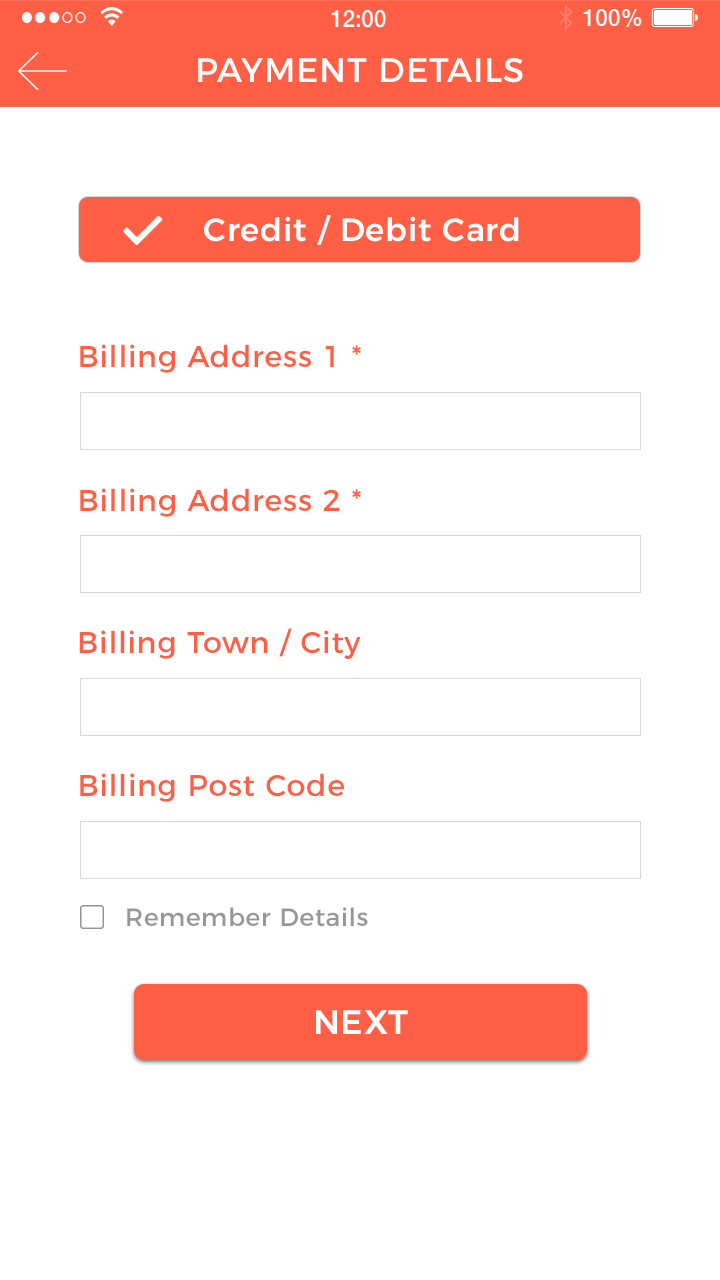Tap the Bluetooth status icon
Viewport: 720px width, 1280px height.
pyautogui.click(x=565, y=17)
